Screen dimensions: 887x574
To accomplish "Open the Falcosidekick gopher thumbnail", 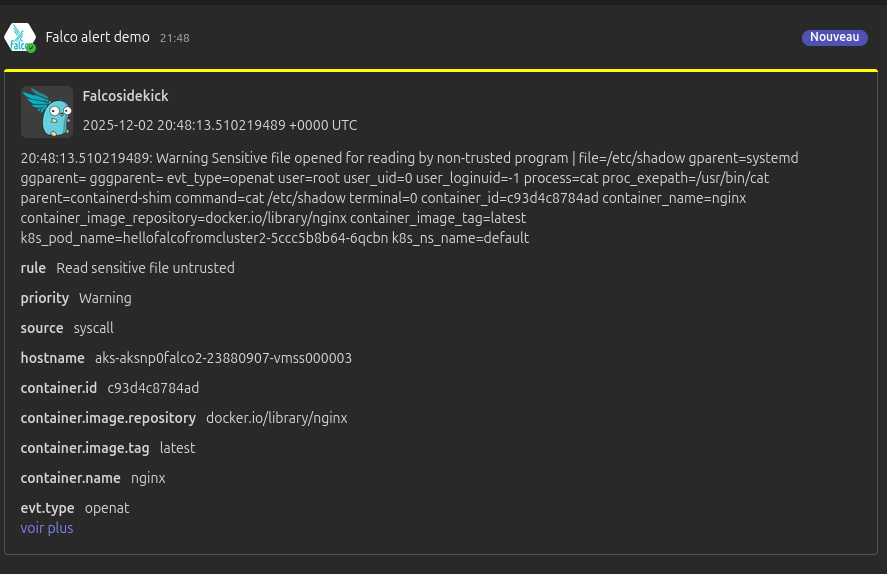I will click(x=47, y=111).
